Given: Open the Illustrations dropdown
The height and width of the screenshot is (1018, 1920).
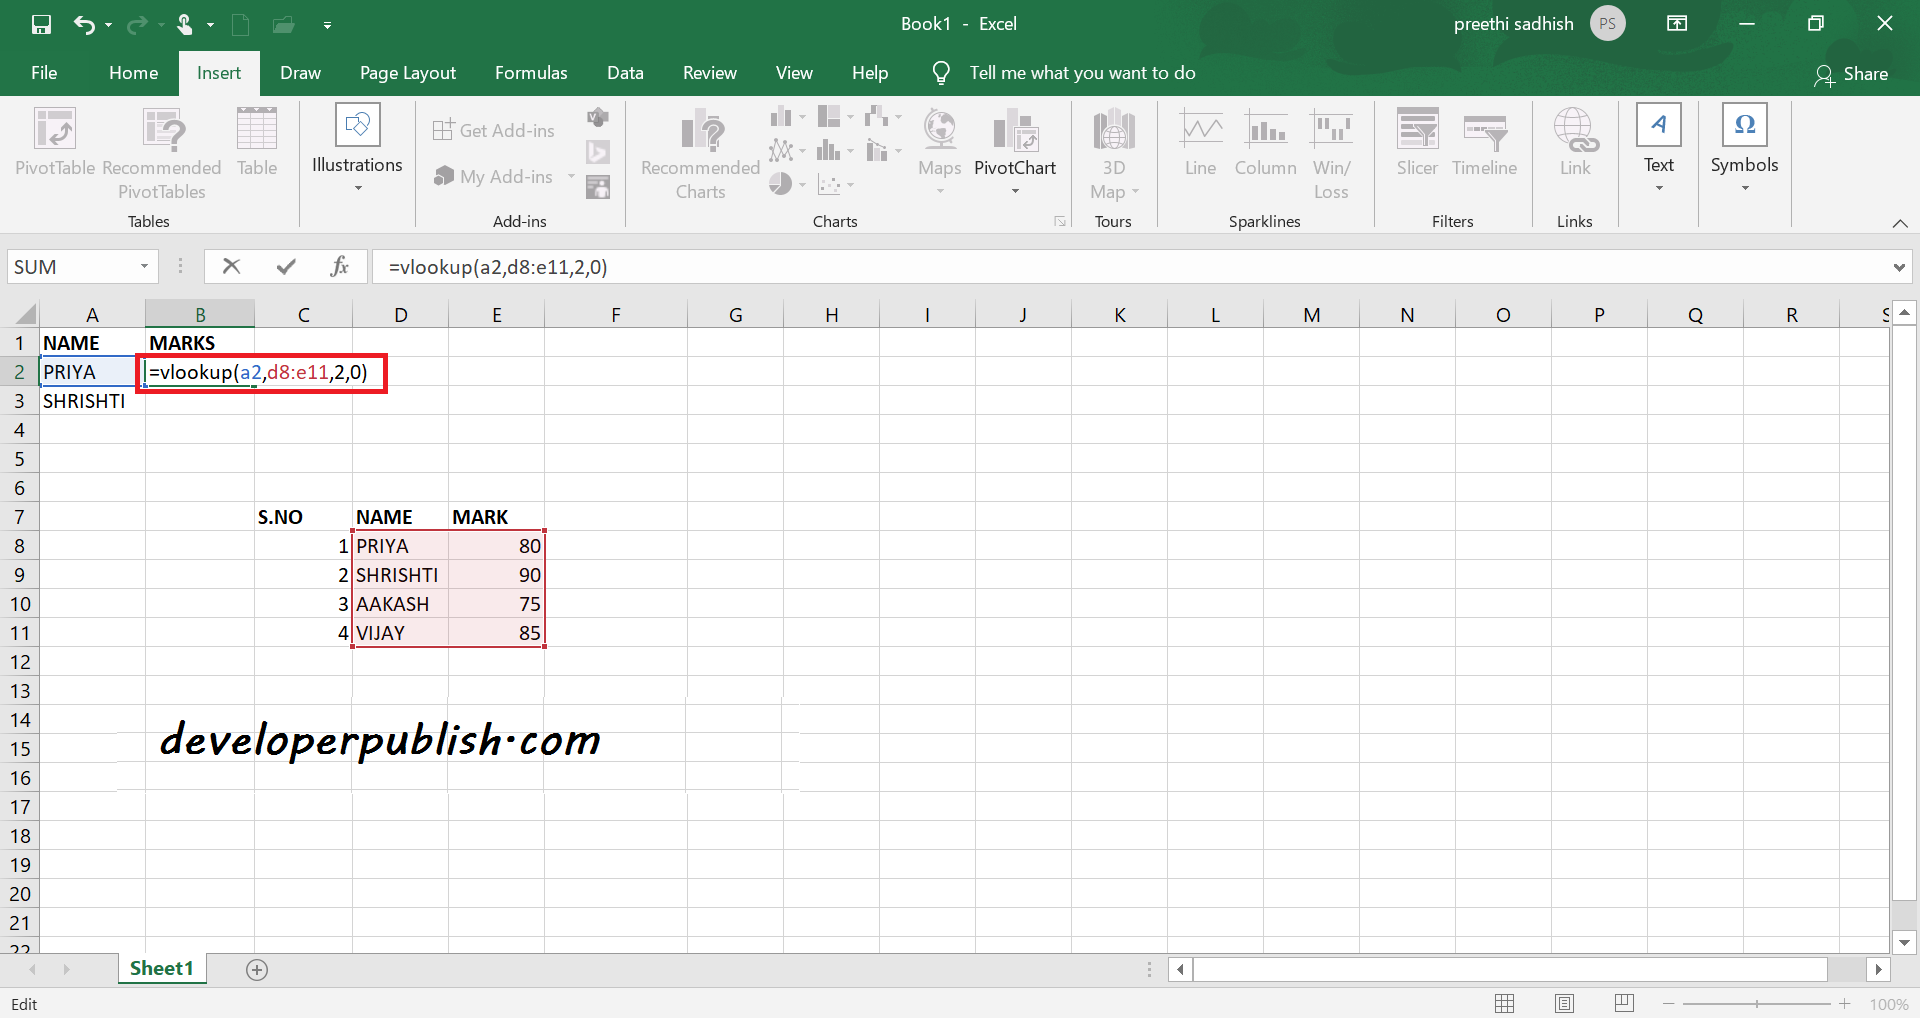Looking at the screenshot, I should click(357, 150).
